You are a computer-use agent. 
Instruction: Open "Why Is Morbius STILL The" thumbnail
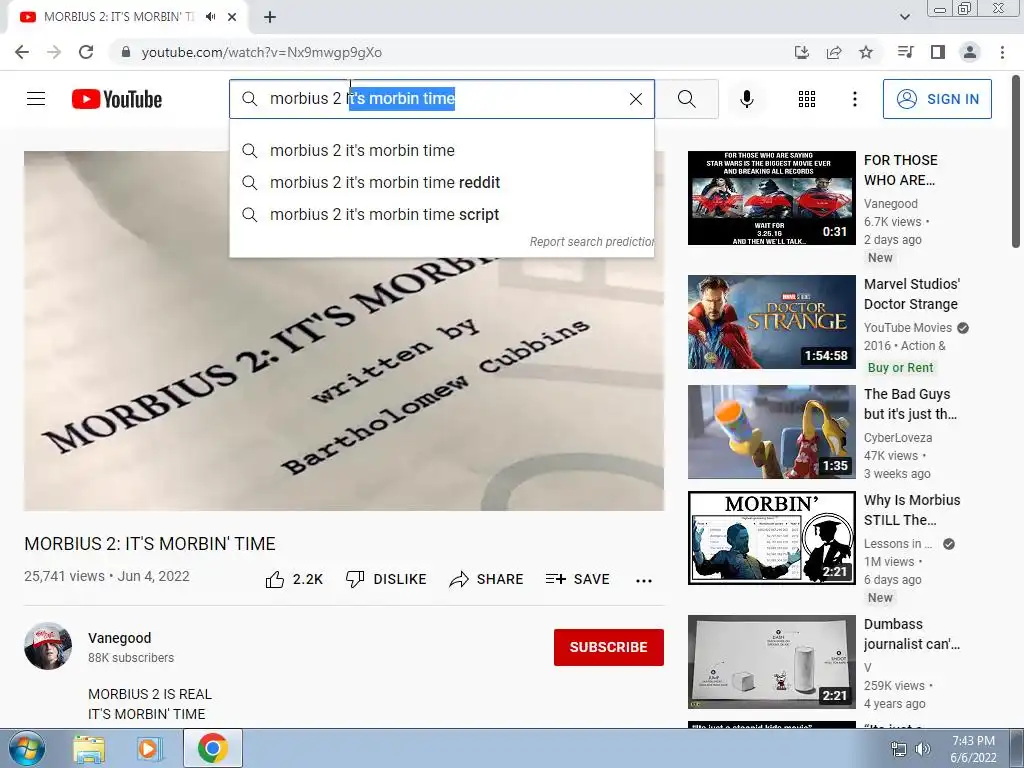coord(771,538)
